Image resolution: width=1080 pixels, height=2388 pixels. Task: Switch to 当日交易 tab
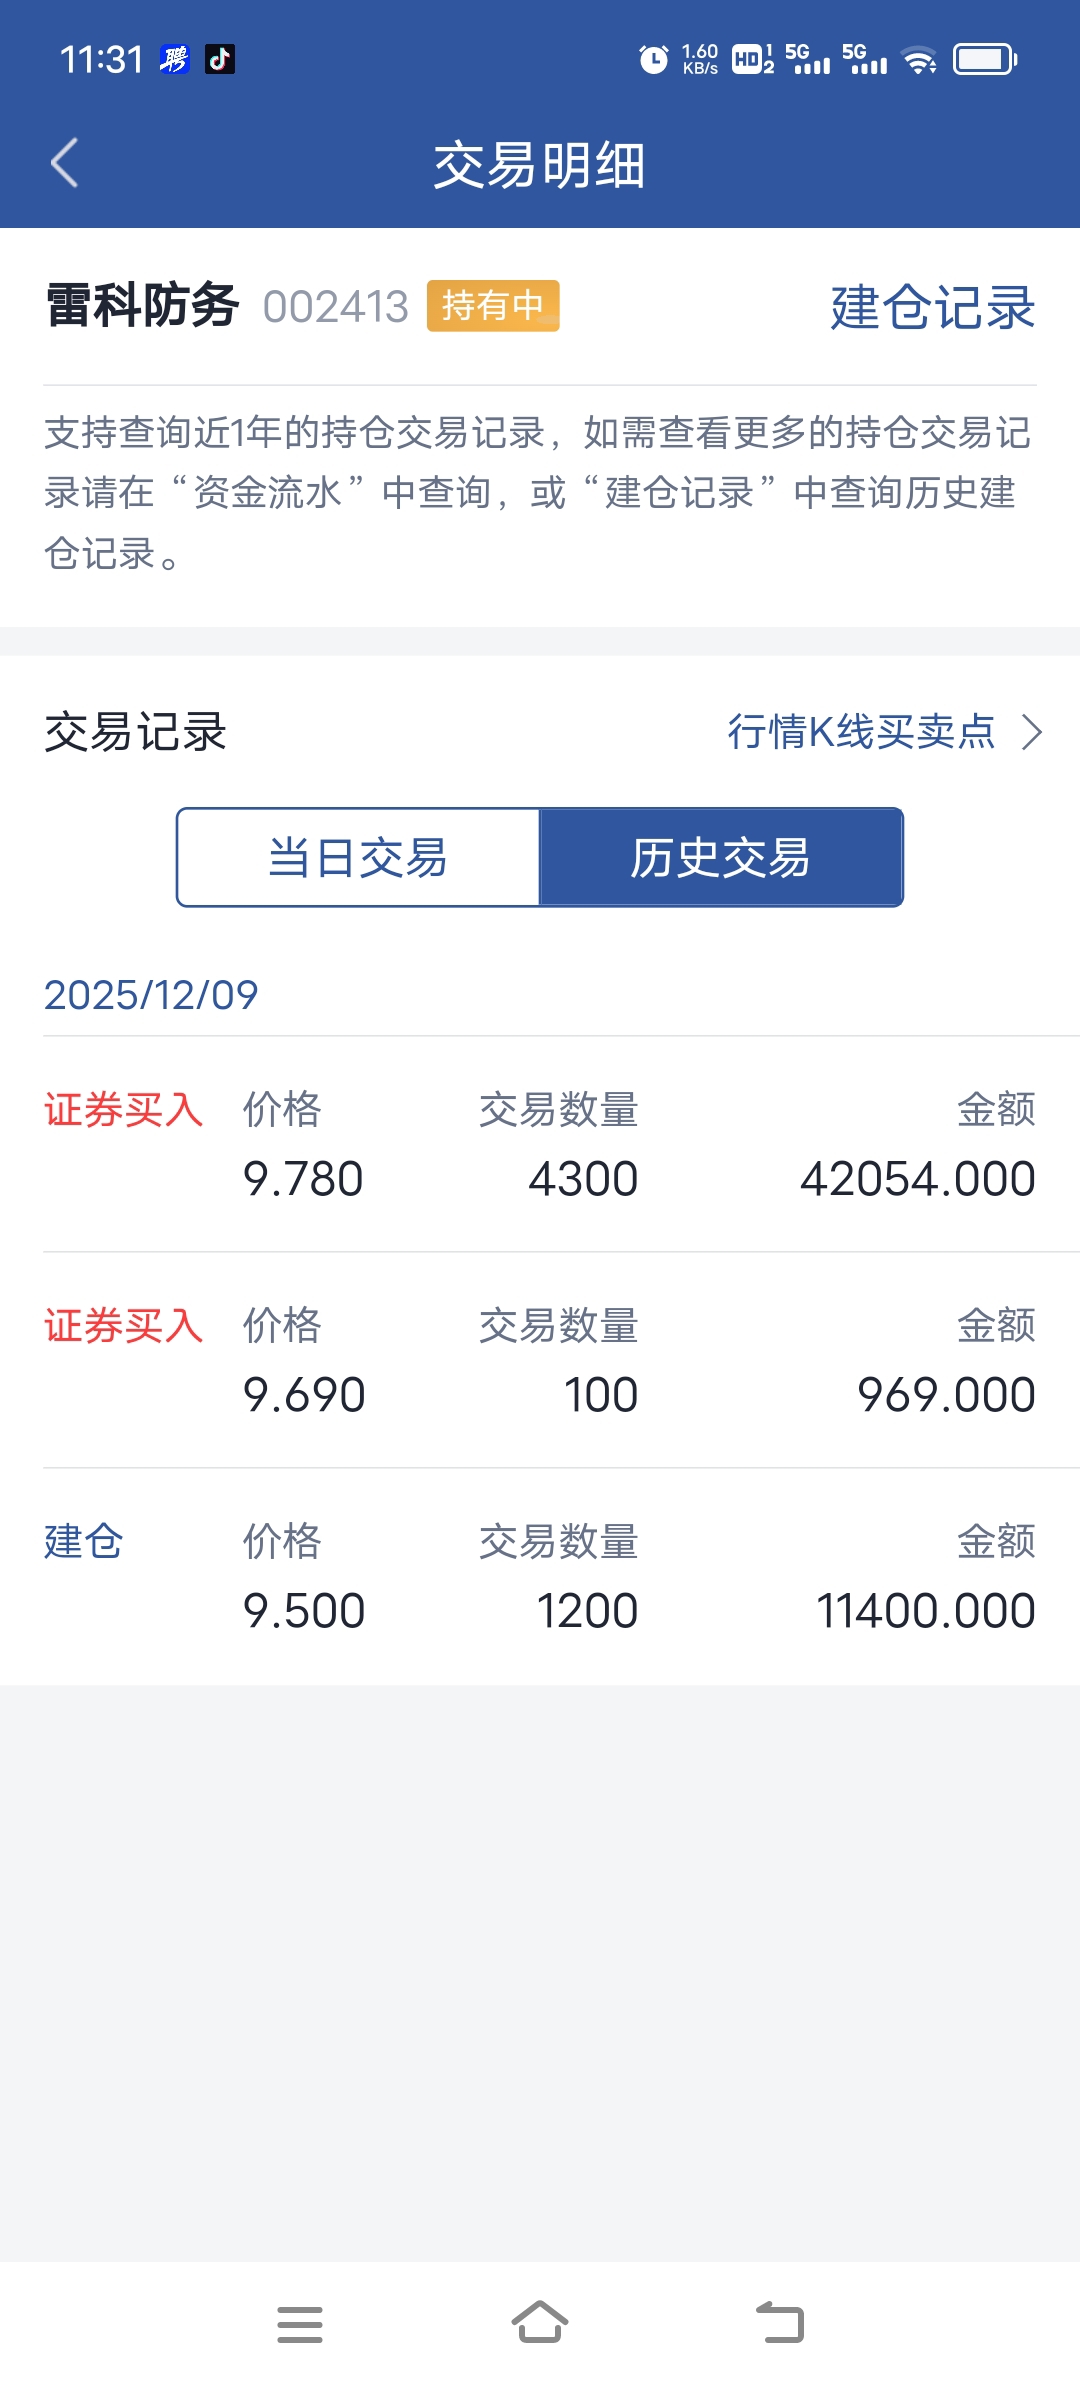(358, 858)
